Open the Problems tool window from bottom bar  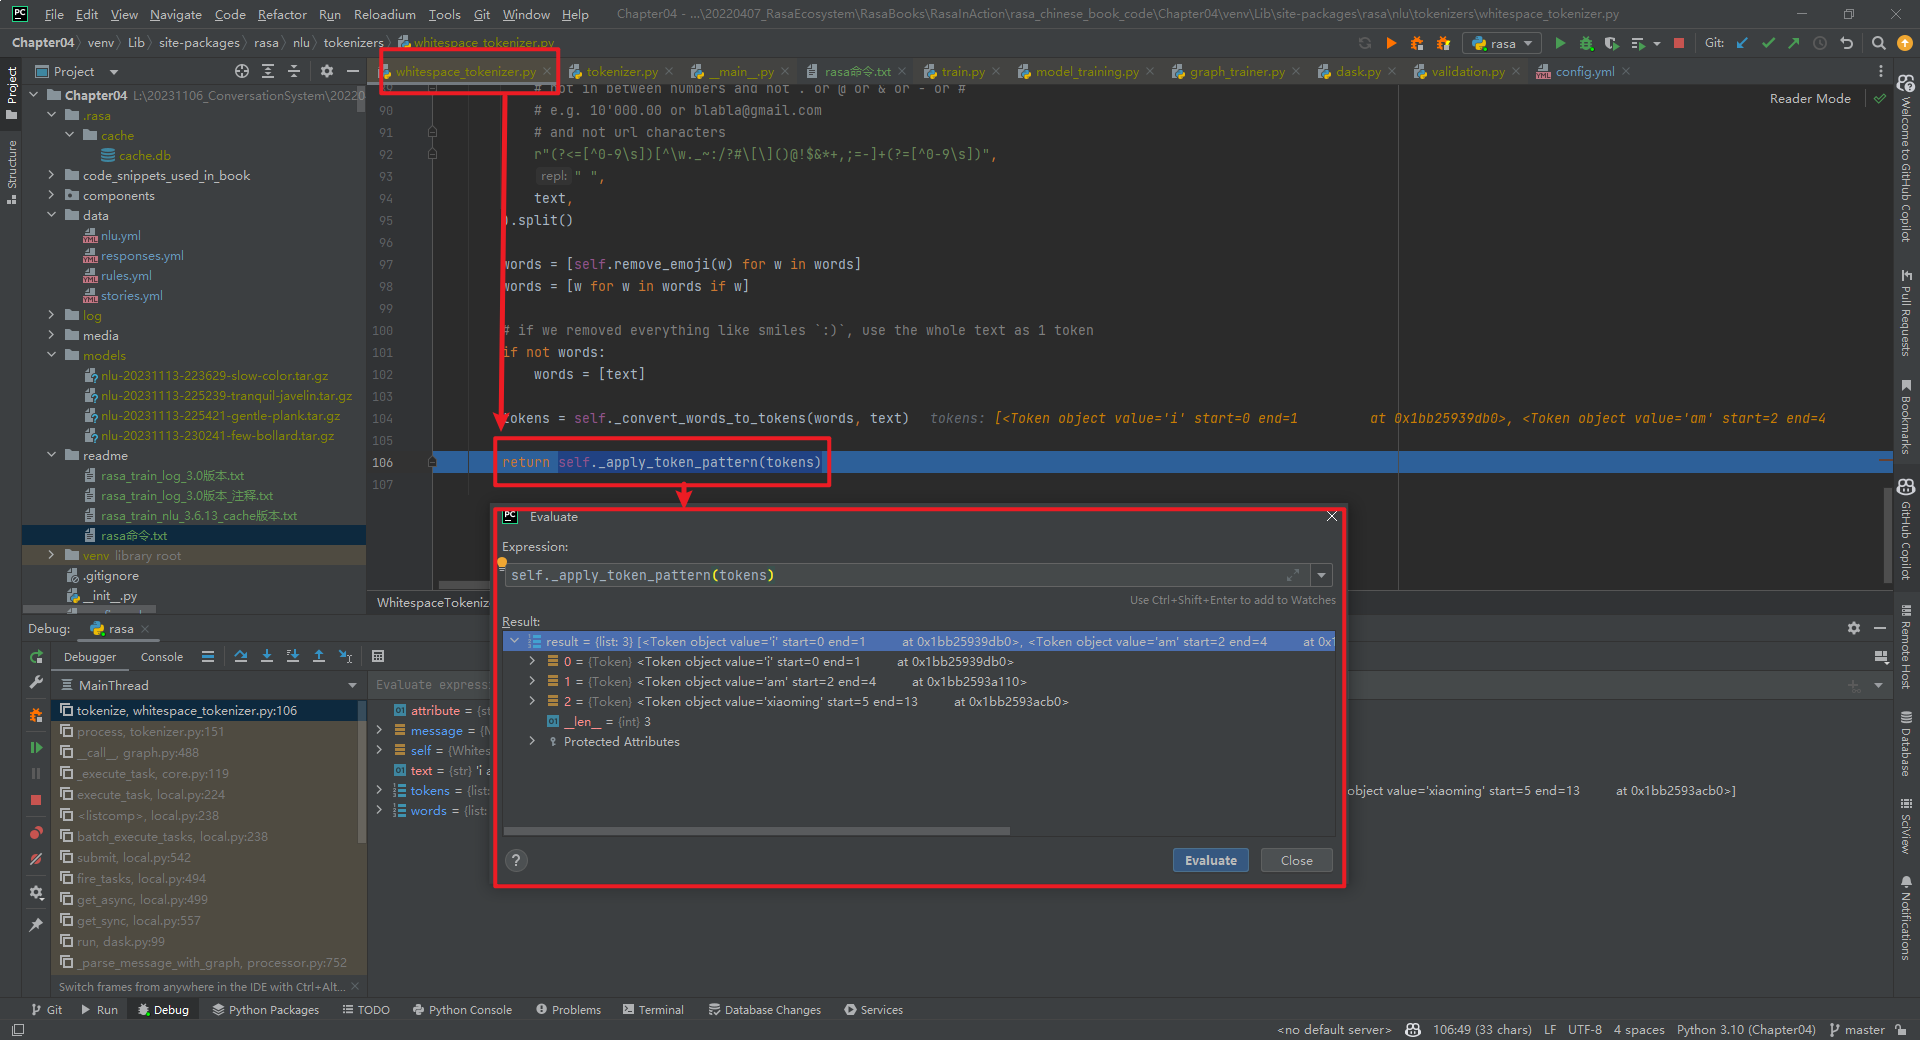(568, 1010)
